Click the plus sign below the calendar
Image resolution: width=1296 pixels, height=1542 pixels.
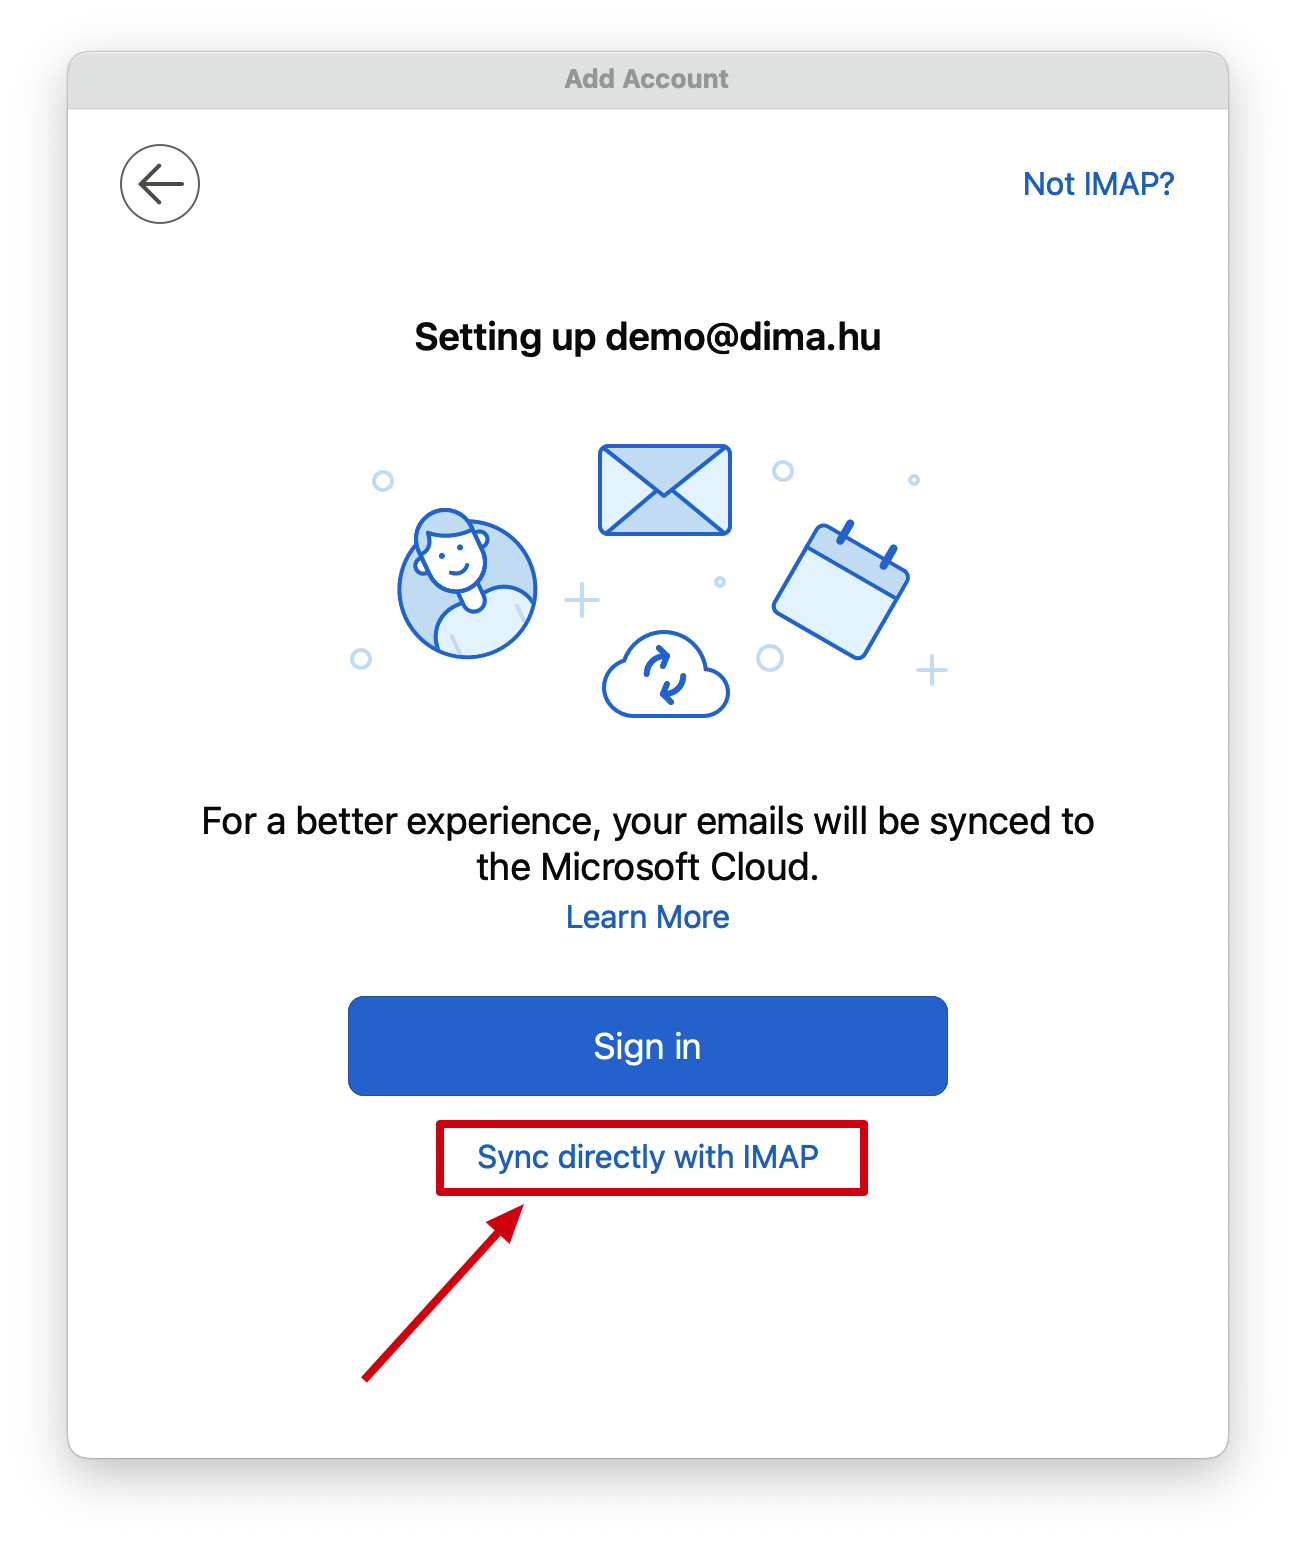pyautogui.click(x=932, y=670)
